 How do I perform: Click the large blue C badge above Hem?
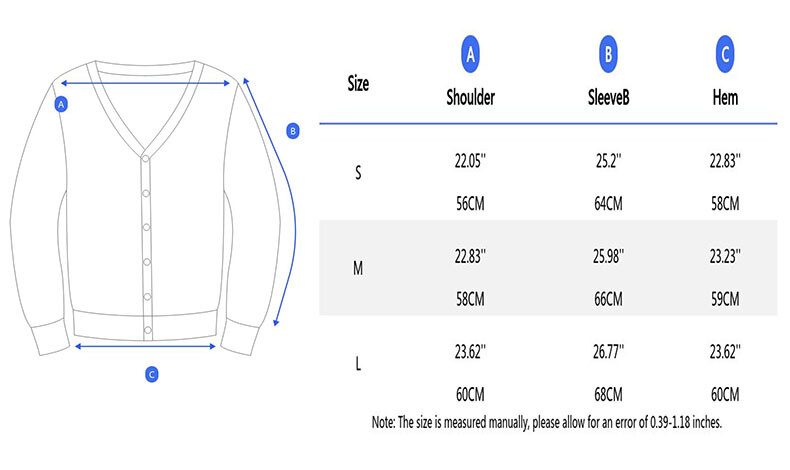click(726, 54)
